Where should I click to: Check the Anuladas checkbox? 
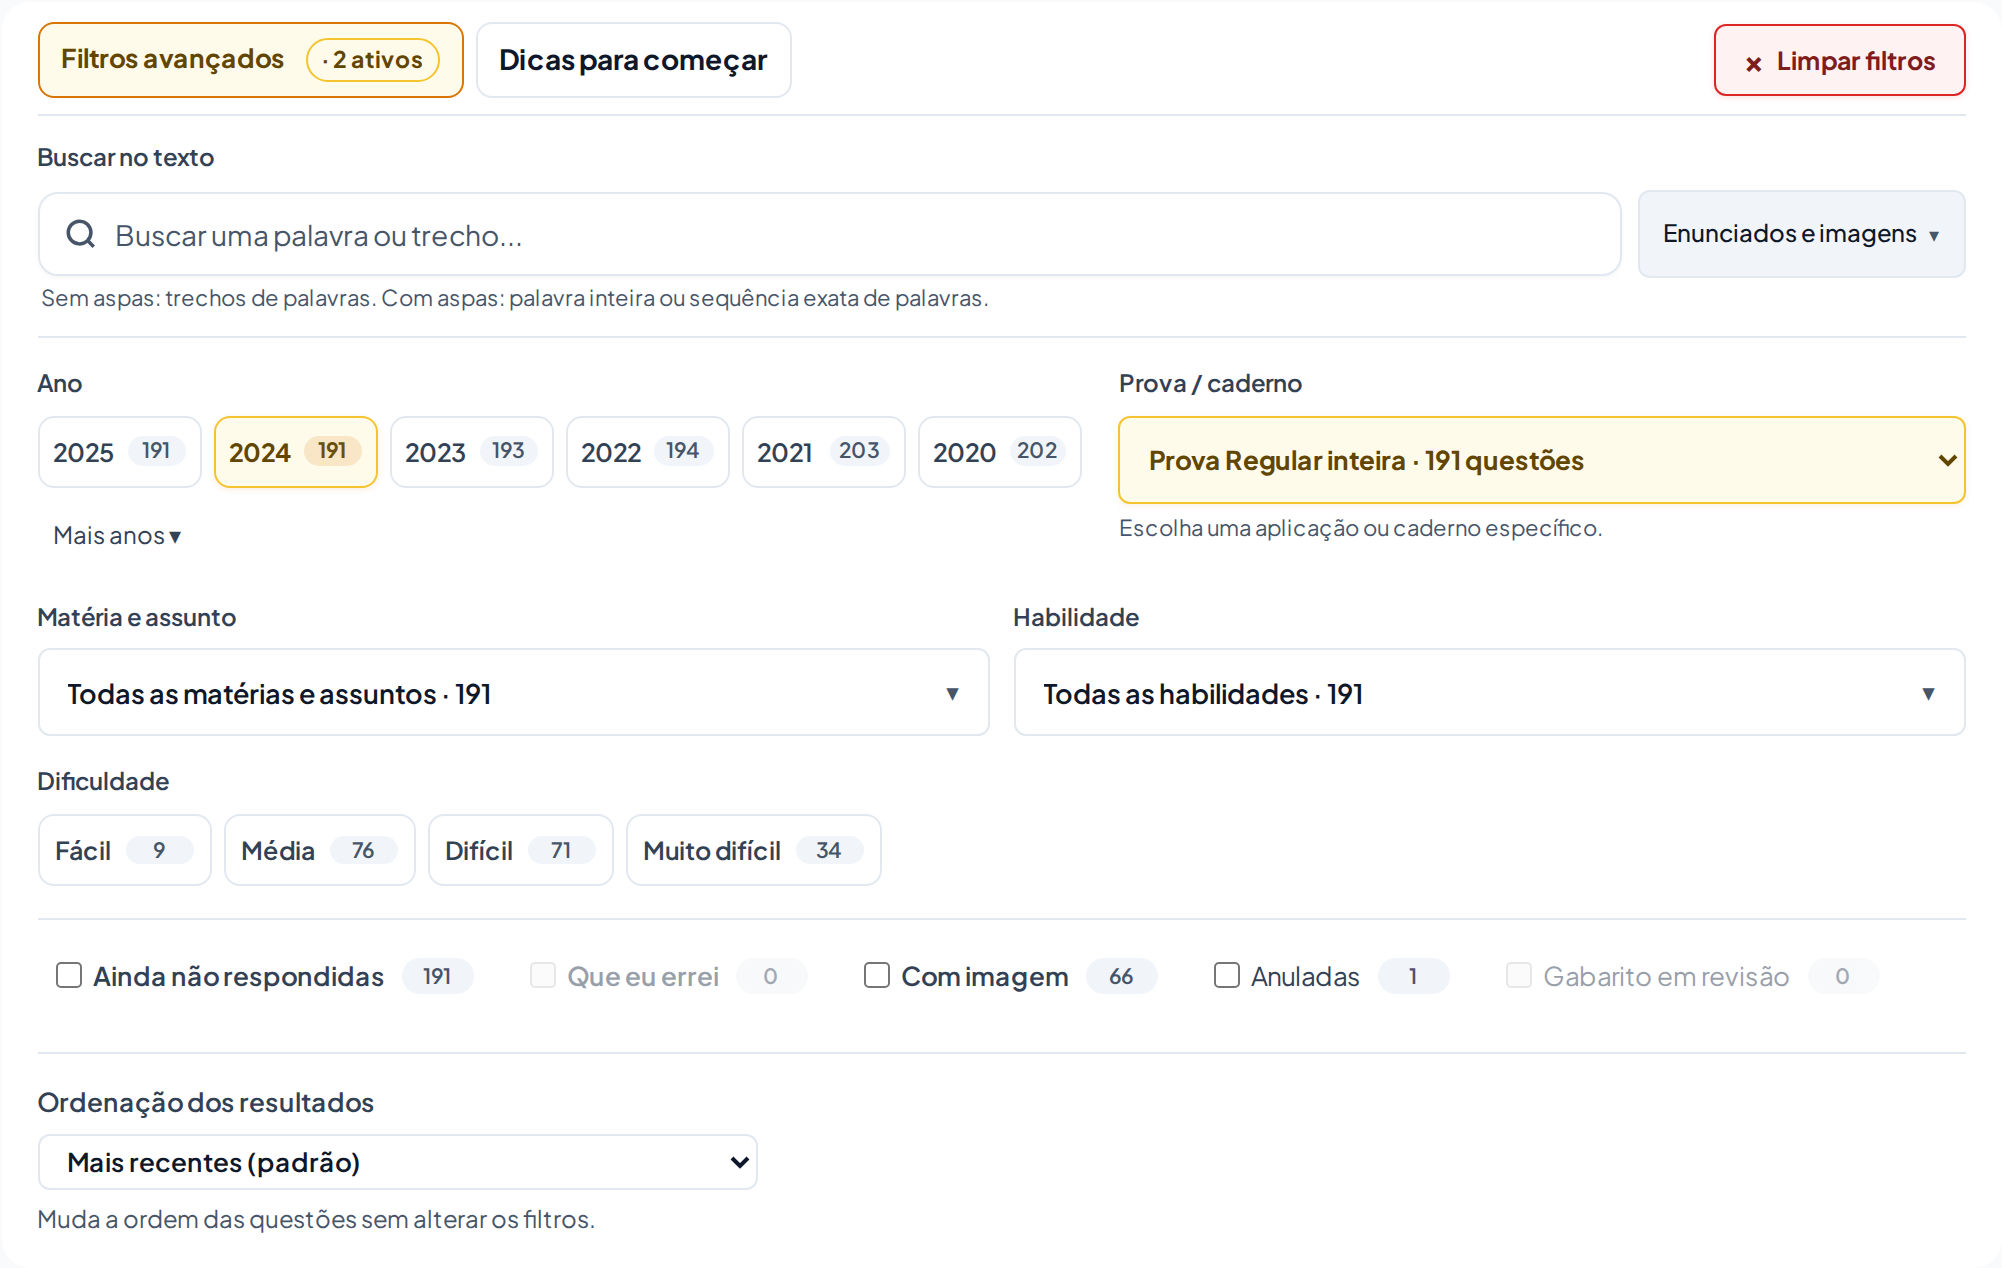pyautogui.click(x=1227, y=975)
